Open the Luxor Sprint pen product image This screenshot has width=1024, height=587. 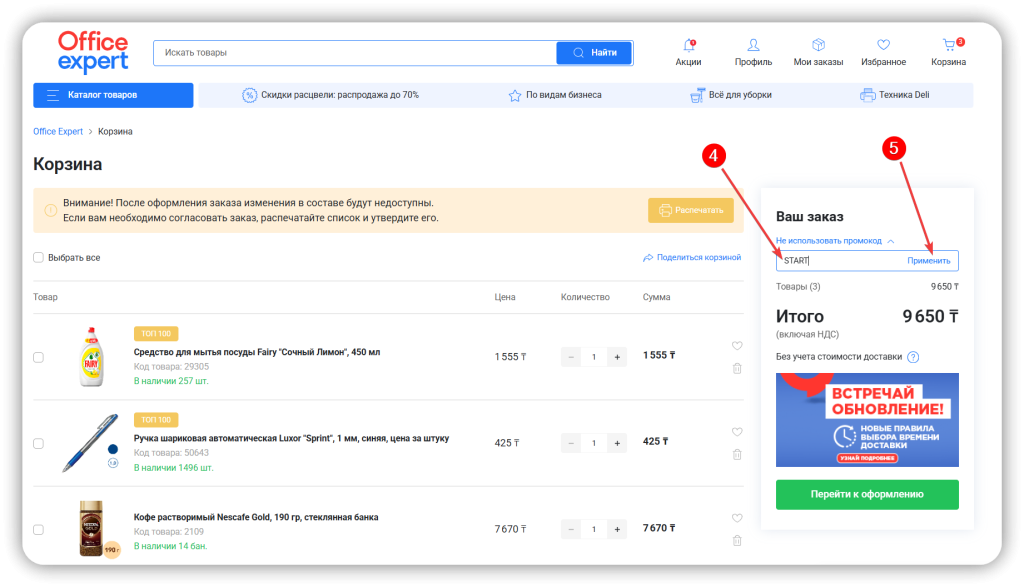click(89, 443)
